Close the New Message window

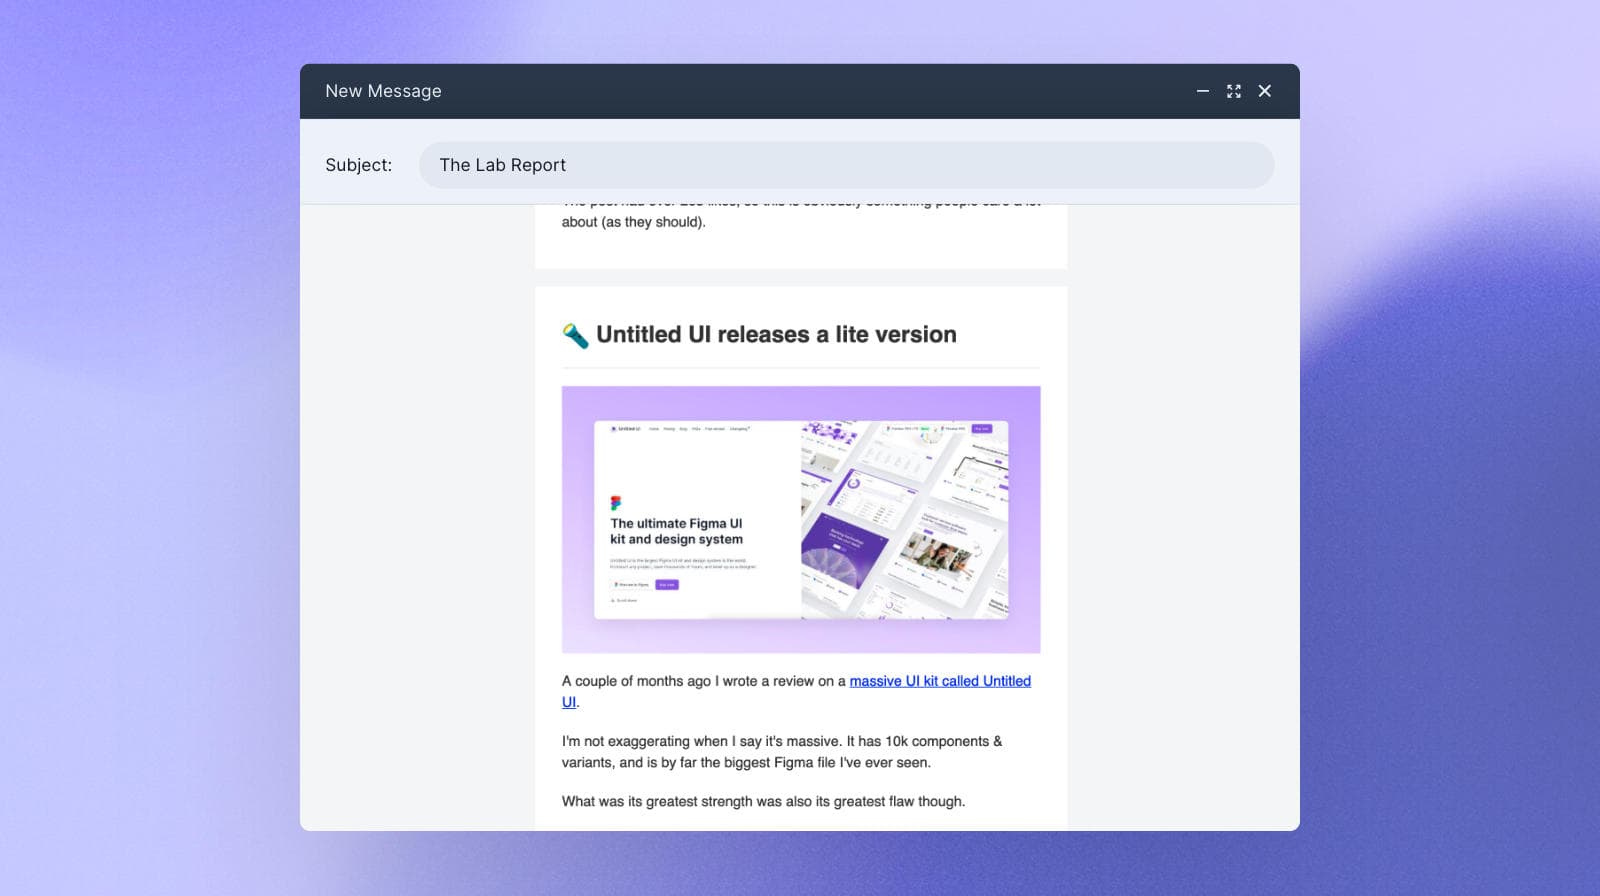point(1265,91)
